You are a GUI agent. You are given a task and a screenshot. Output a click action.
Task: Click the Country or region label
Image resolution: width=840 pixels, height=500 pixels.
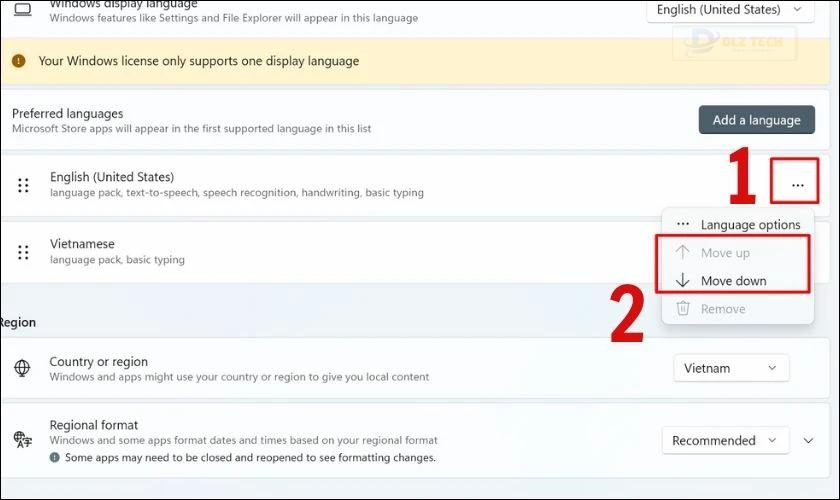(99, 362)
